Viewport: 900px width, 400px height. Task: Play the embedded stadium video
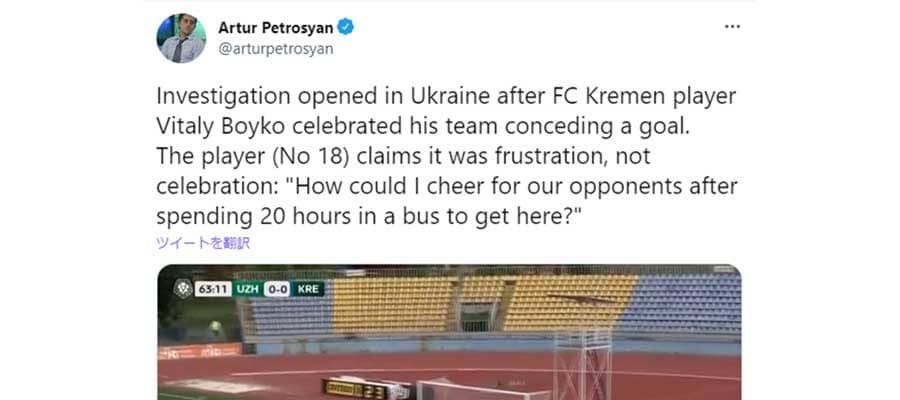pyautogui.click(x=449, y=332)
